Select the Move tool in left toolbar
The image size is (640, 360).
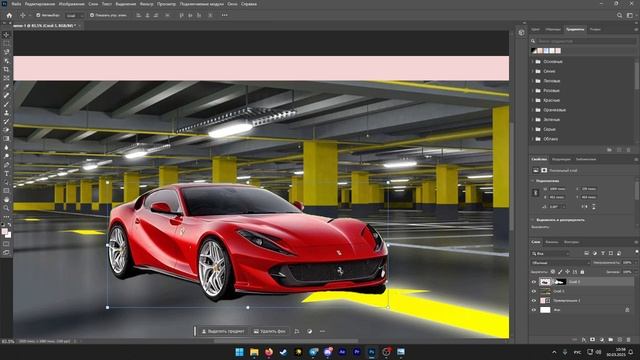tap(6, 35)
